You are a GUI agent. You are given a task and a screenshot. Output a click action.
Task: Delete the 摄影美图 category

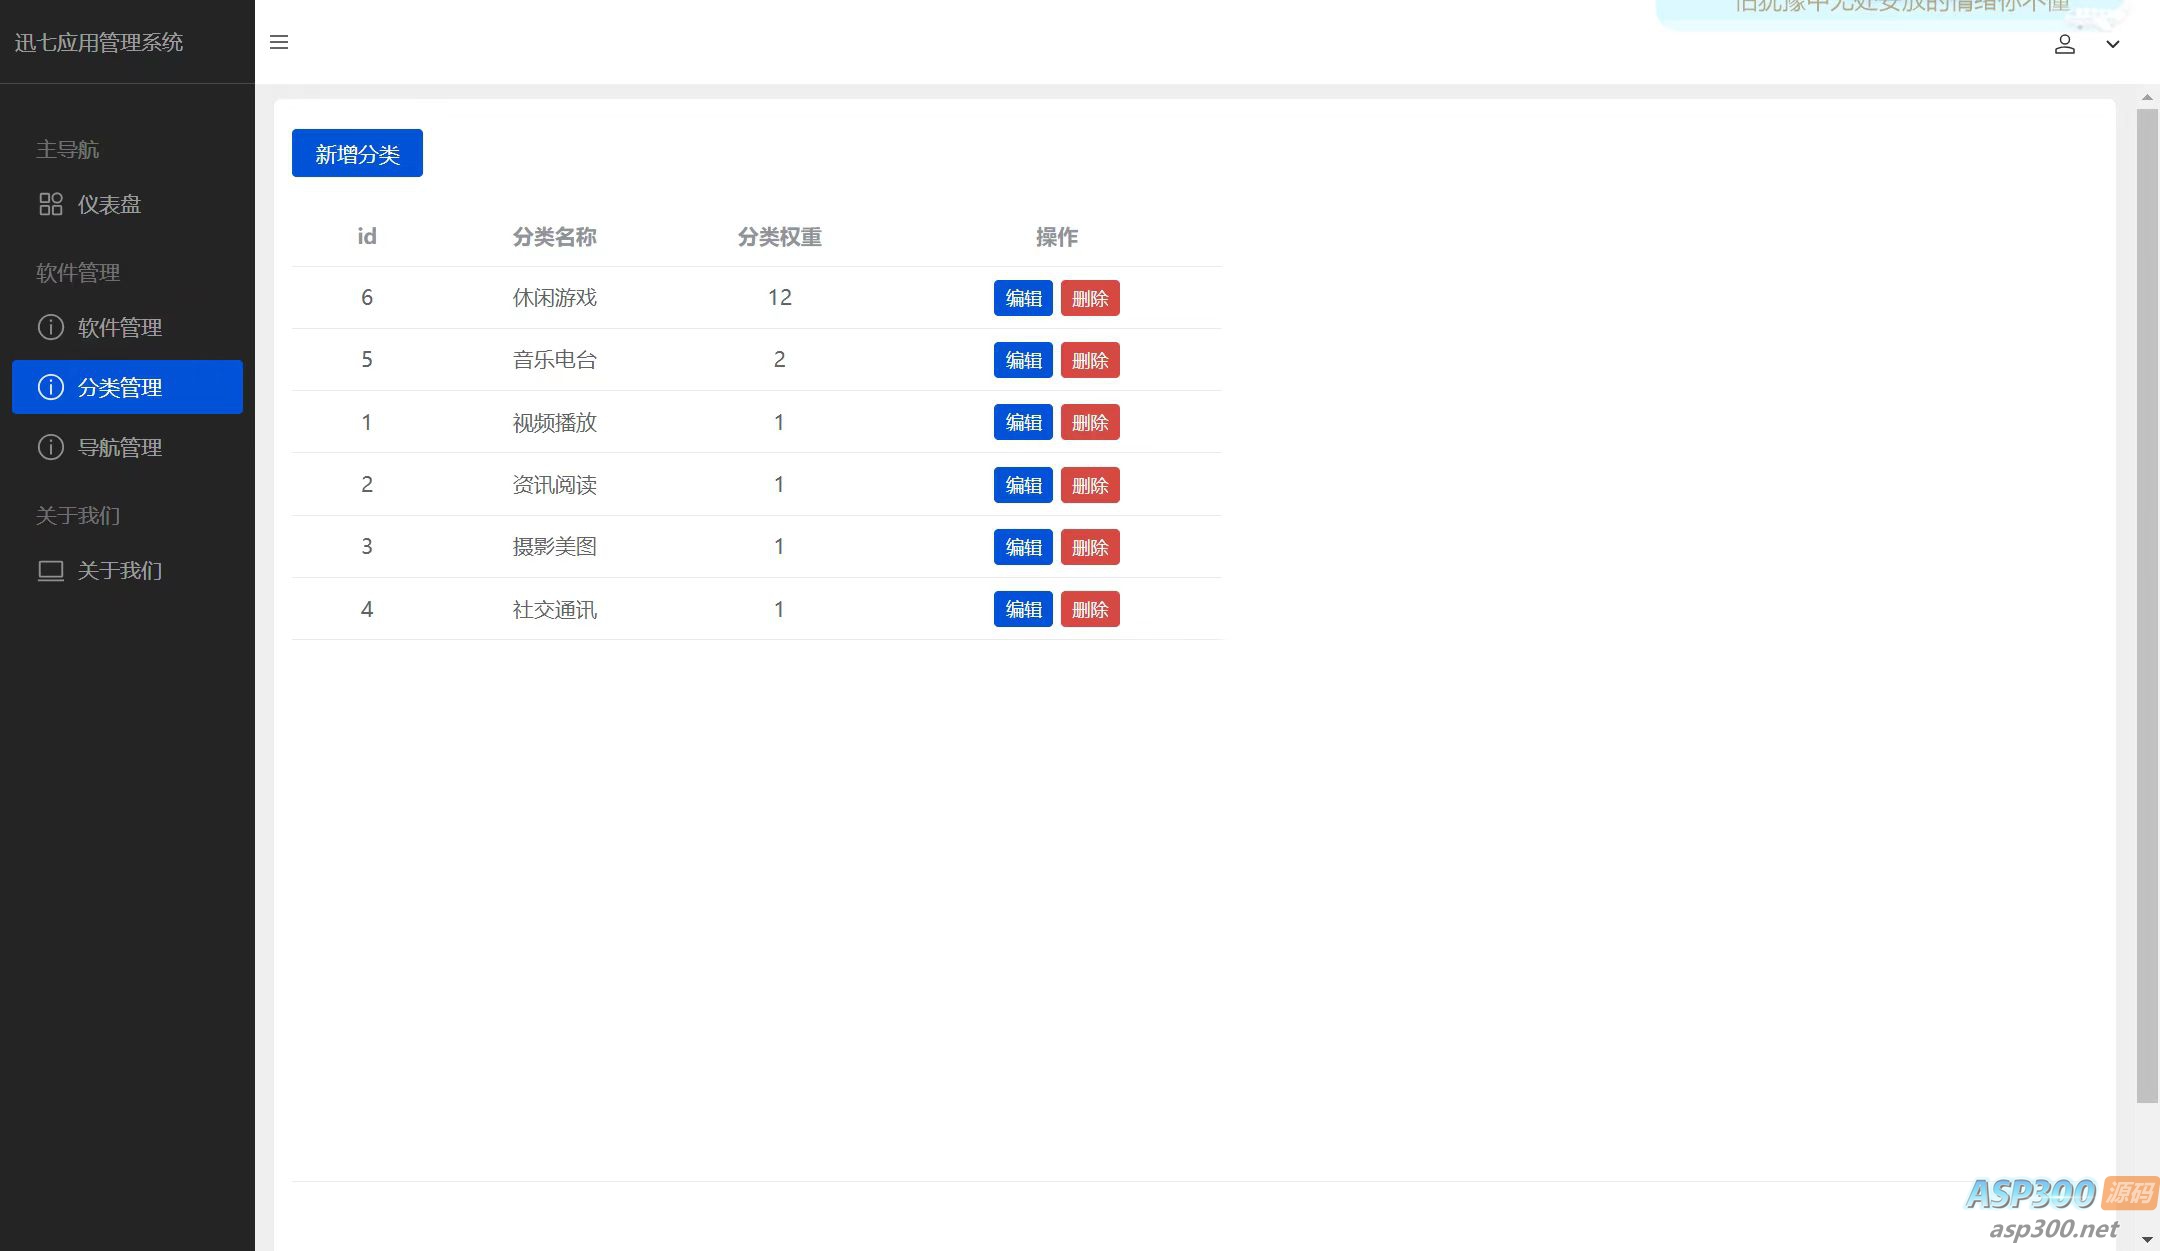tap(1090, 547)
